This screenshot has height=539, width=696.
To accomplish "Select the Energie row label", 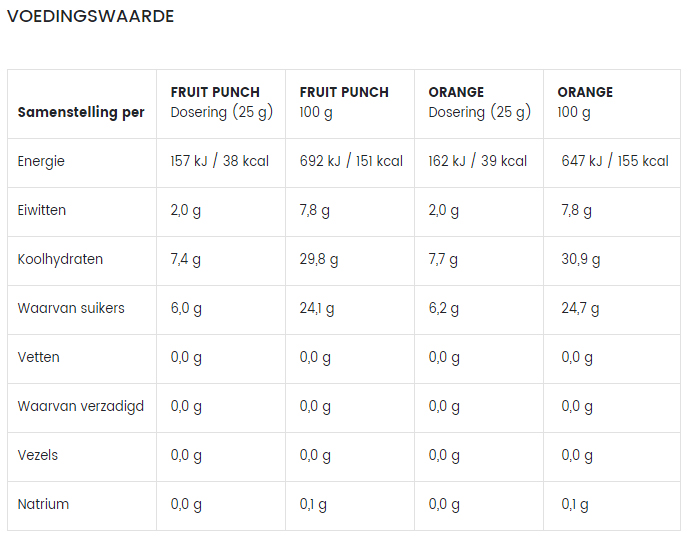I will coord(41,161).
